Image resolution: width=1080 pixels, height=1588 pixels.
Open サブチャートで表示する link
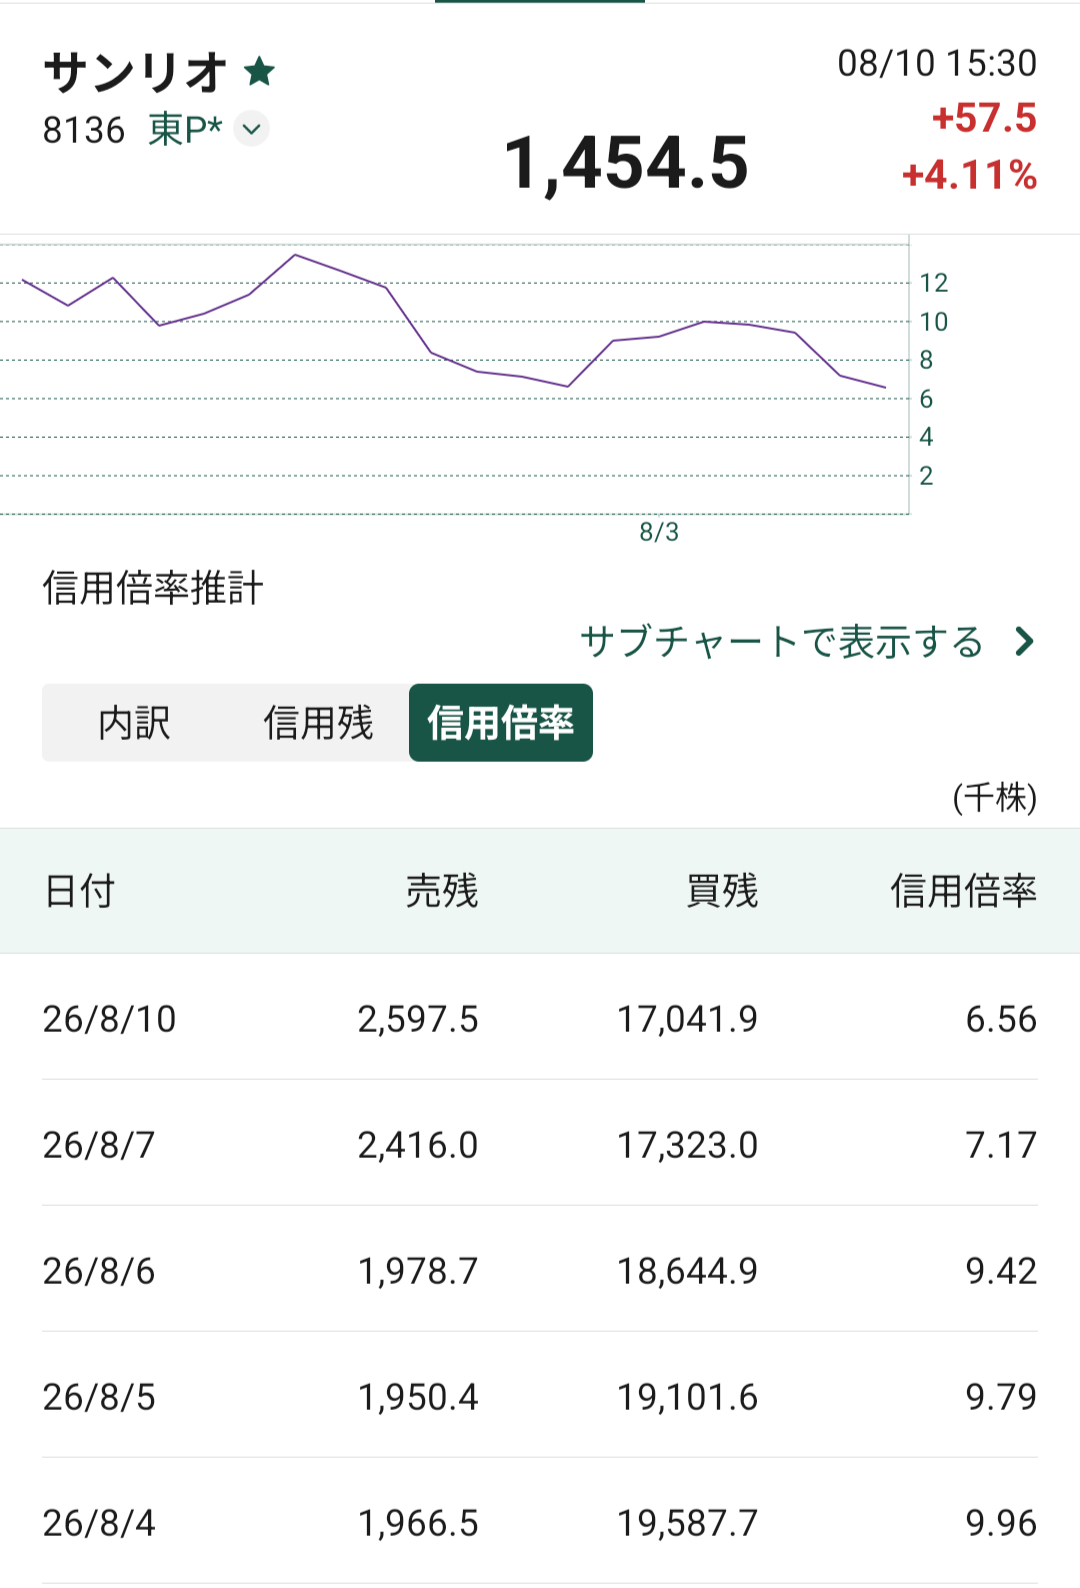(782, 642)
